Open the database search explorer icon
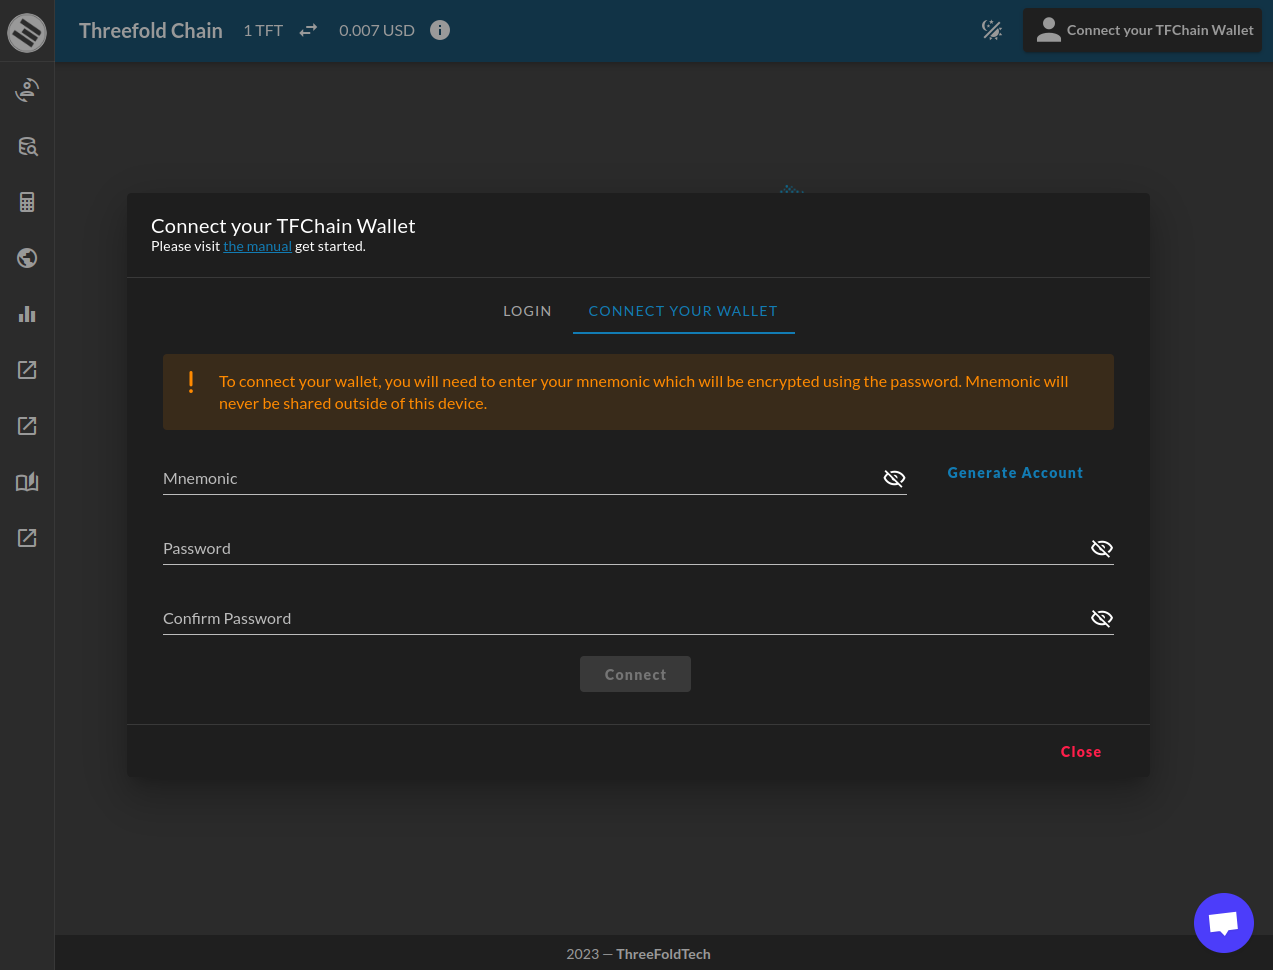1273x970 pixels. tap(27, 146)
